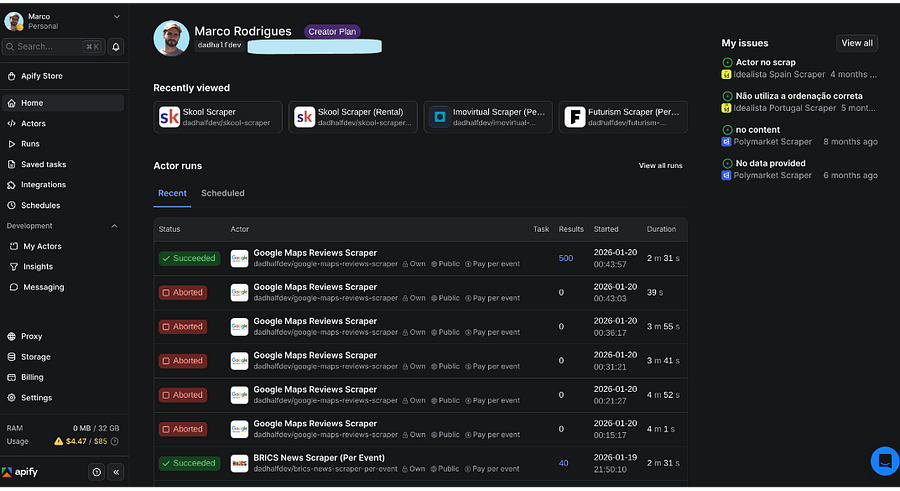The width and height of the screenshot is (900, 491).
Task: Click the usage warning triangle icon
Action: 59,442
